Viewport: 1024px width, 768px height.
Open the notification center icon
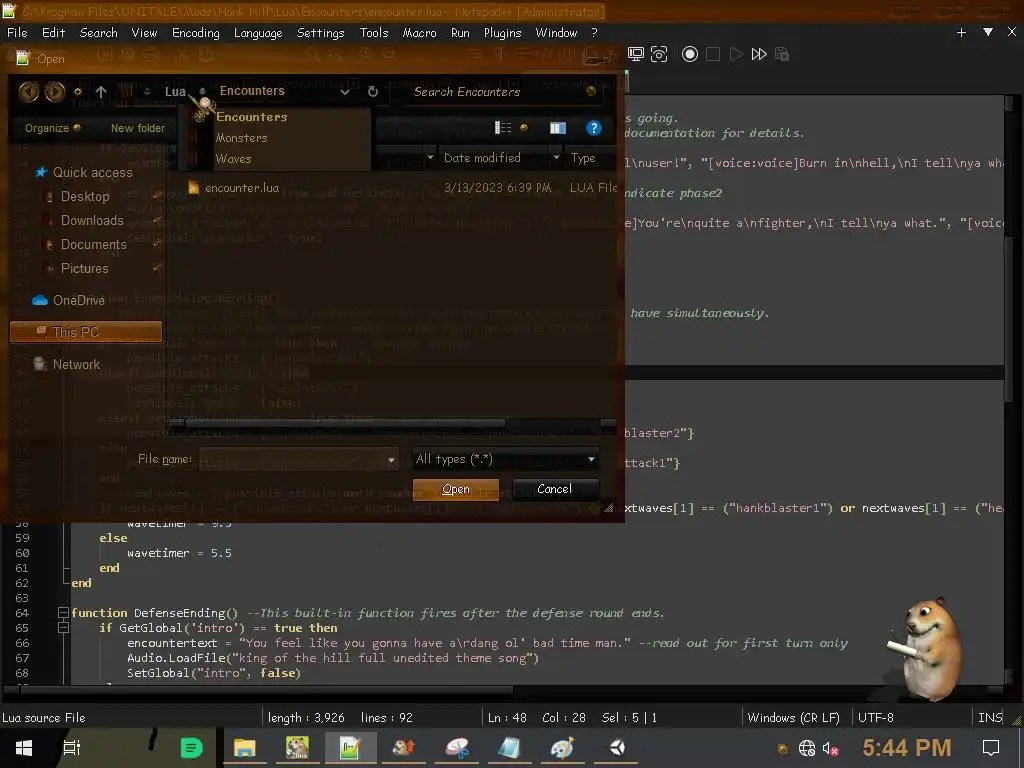[991, 748]
